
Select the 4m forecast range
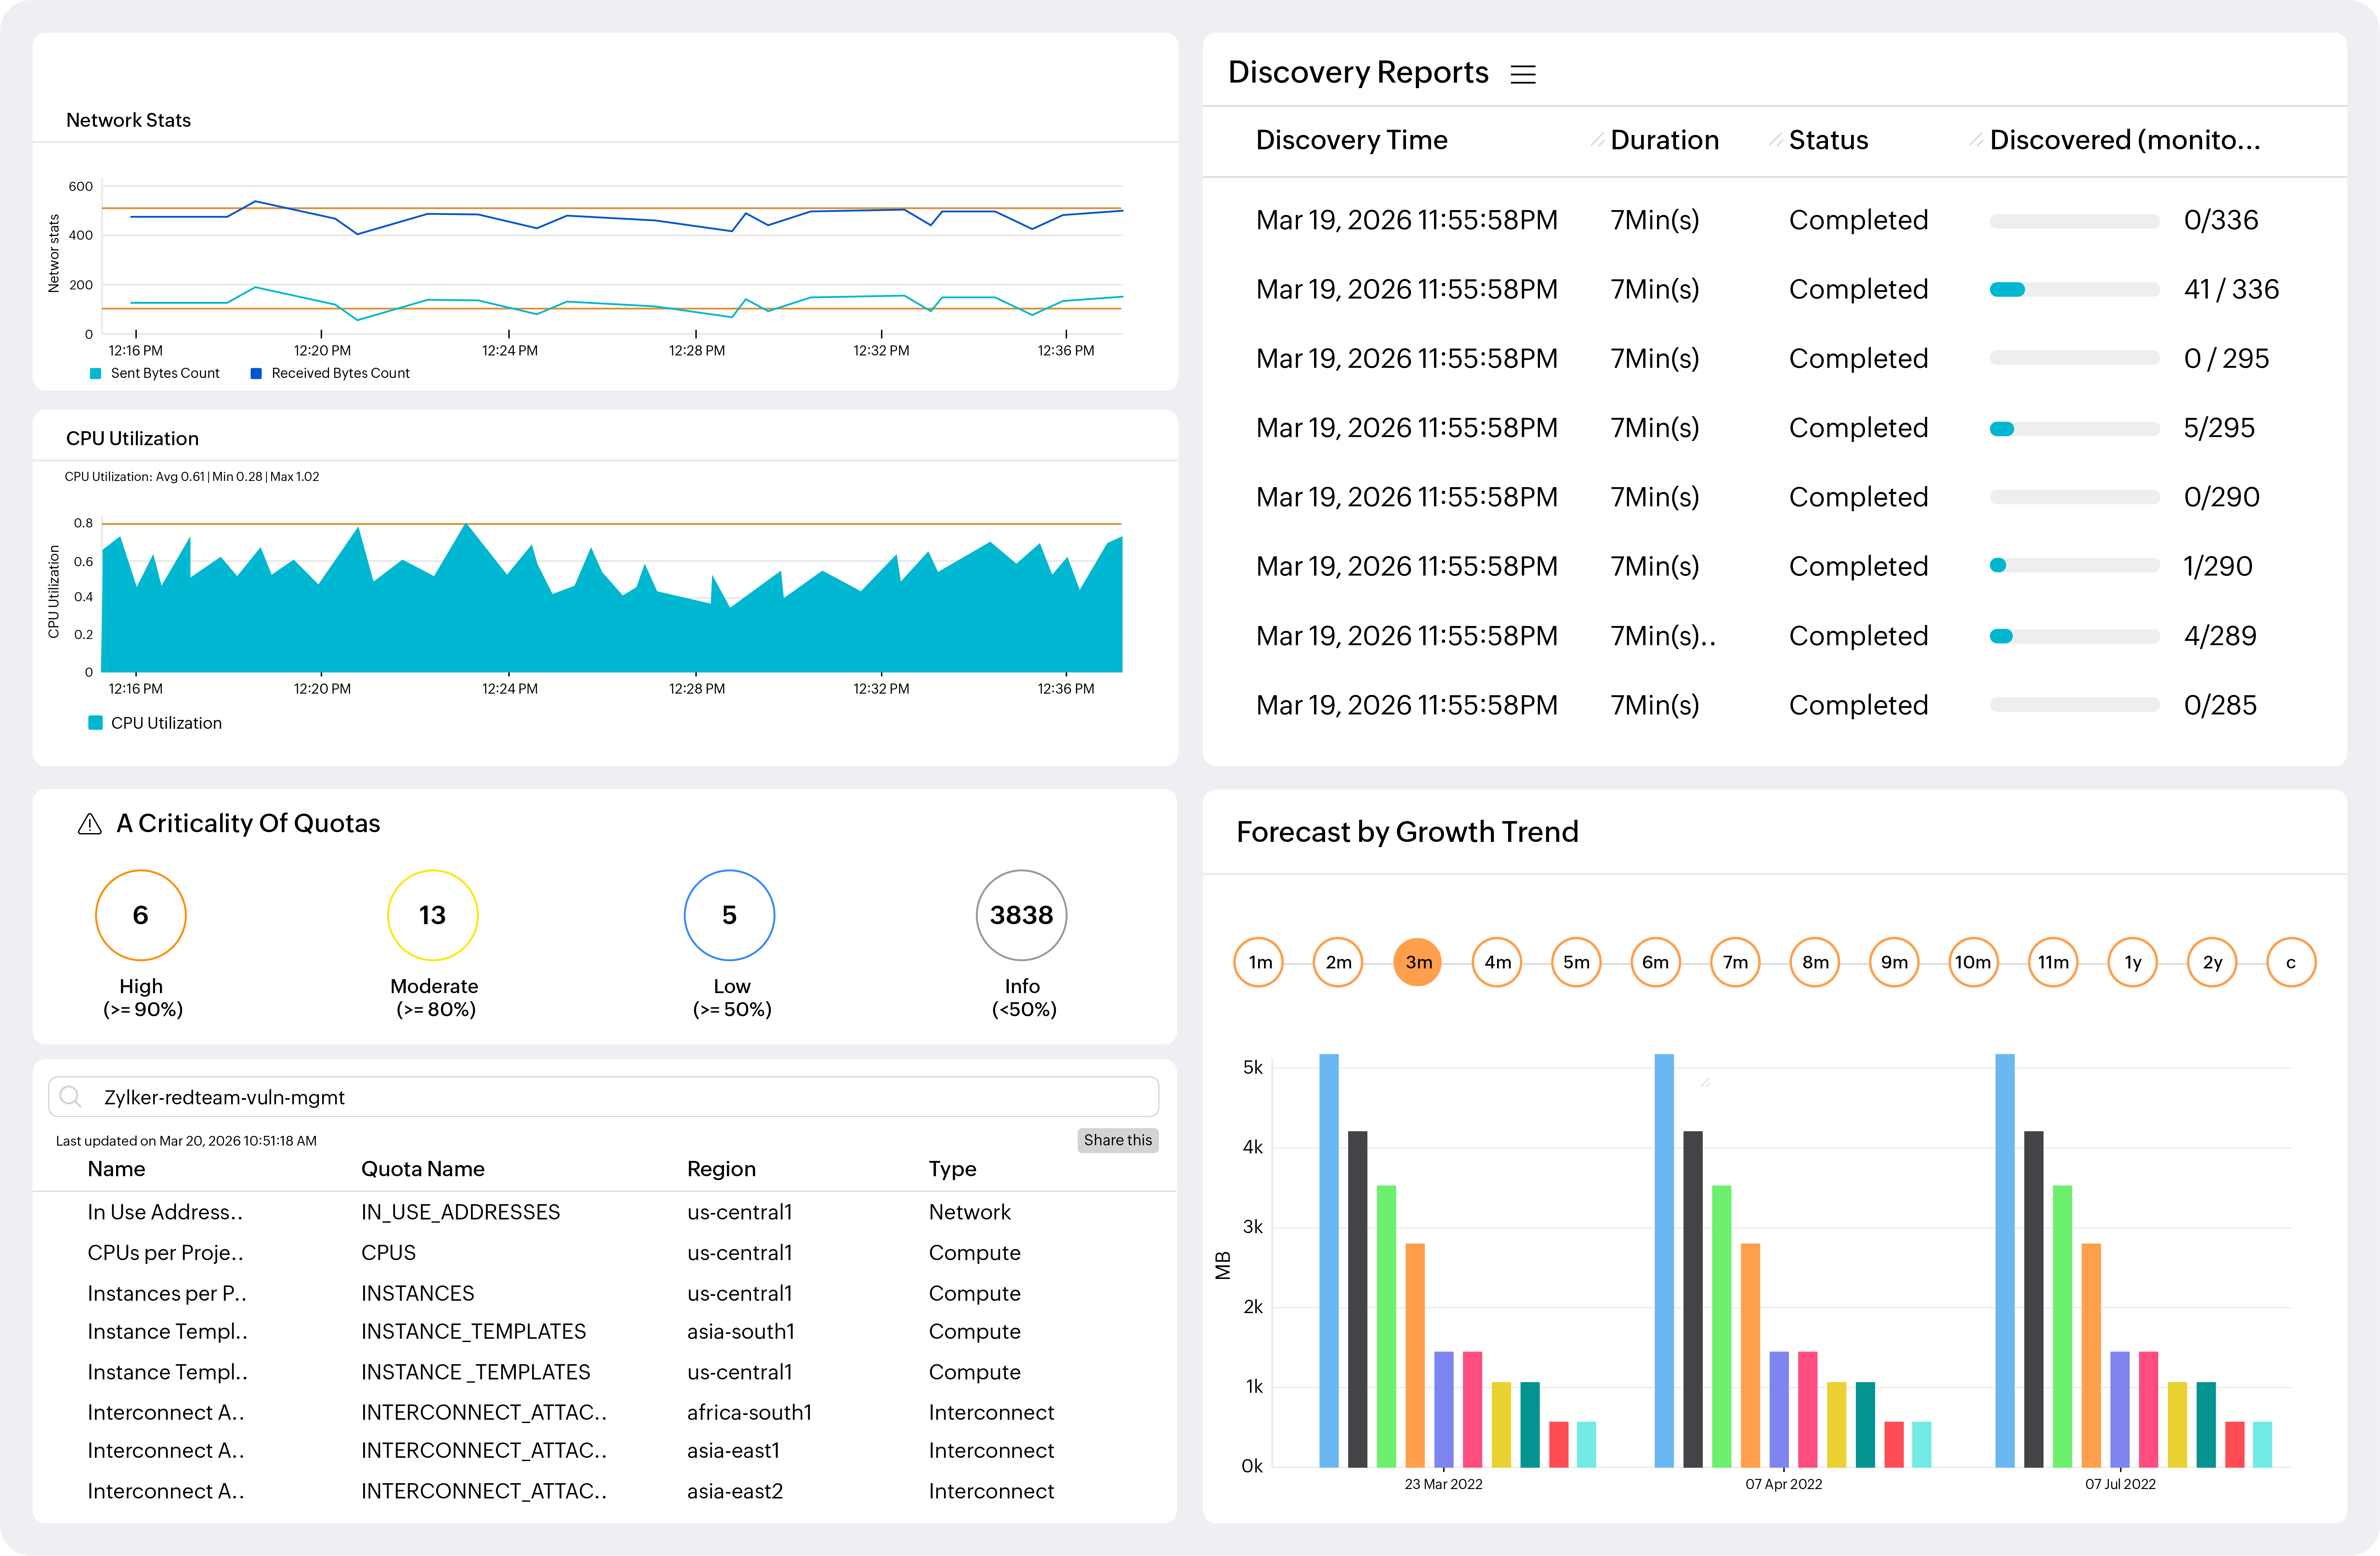(1497, 962)
